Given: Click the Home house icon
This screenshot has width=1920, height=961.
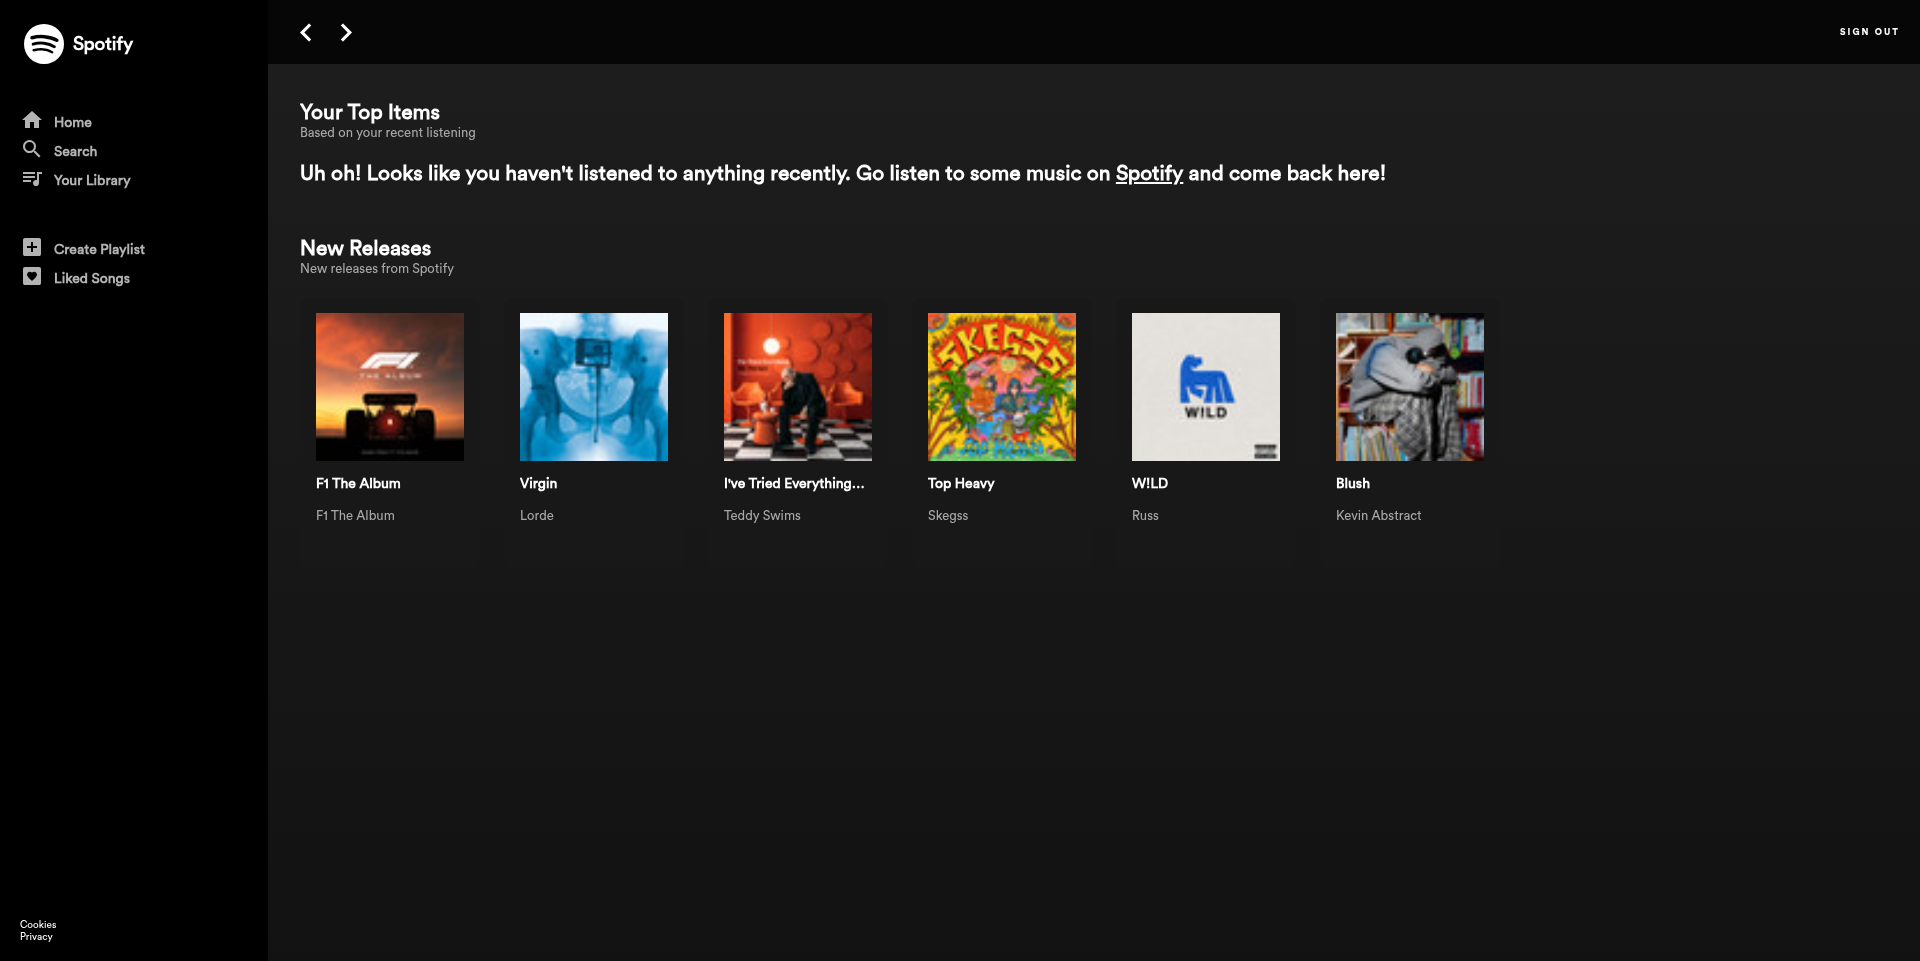Looking at the screenshot, I should pyautogui.click(x=32, y=120).
